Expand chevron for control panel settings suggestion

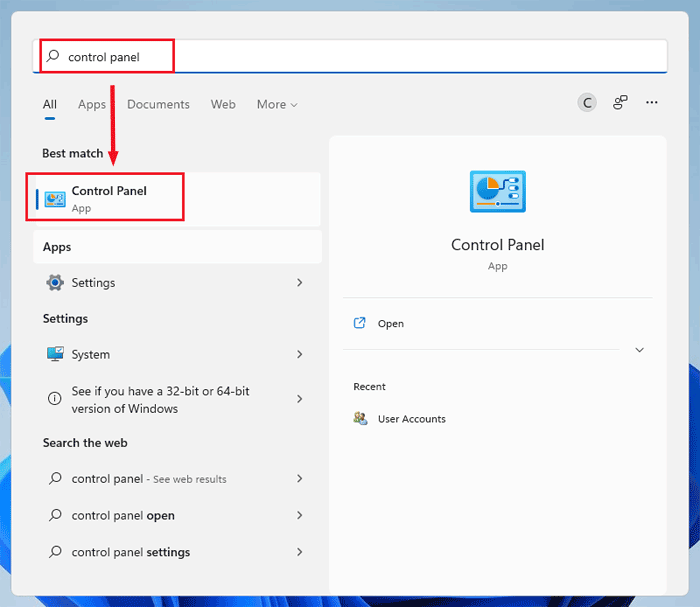pyautogui.click(x=300, y=552)
